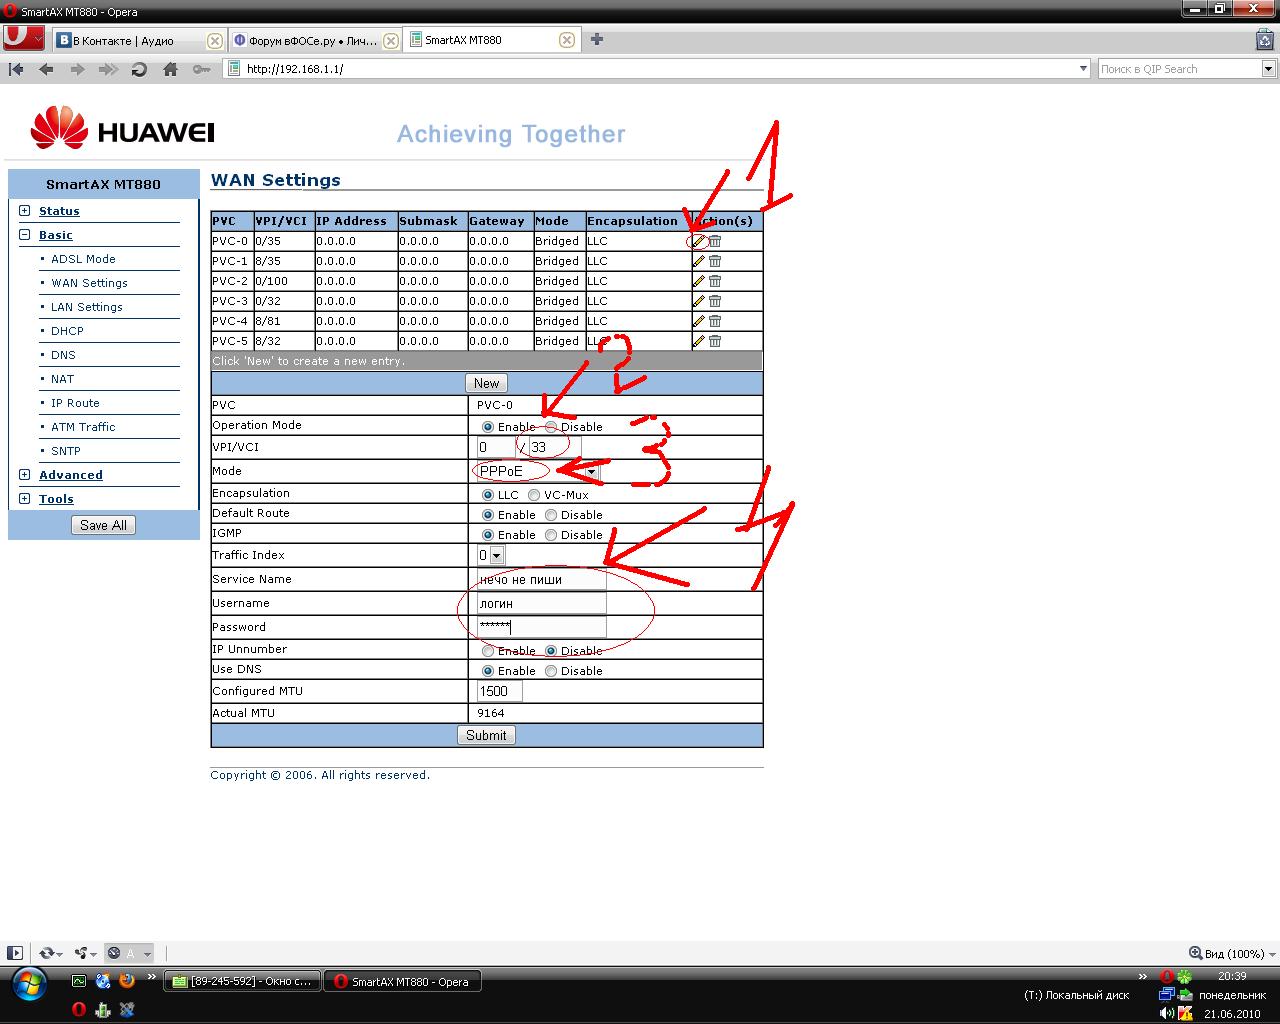This screenshot has height=1024, width=1280.
Task: Click the browser back arrow icon
Action: [x=46, y=69]
